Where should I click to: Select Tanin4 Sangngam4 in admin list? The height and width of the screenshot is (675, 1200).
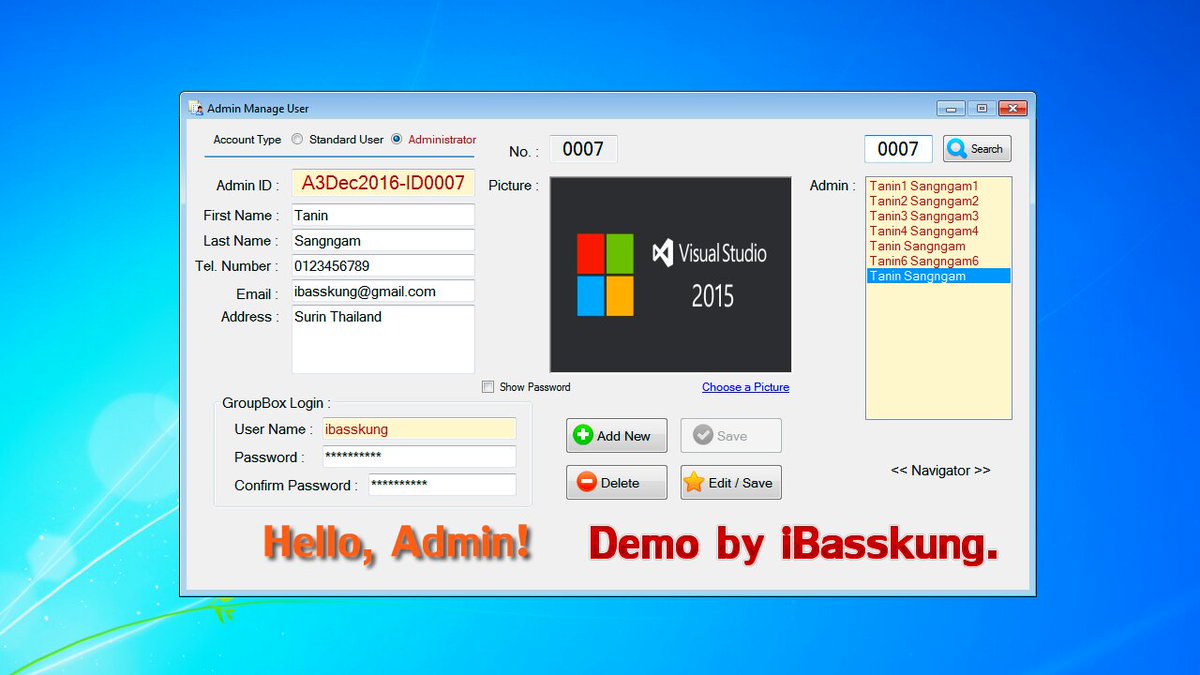(938, 231)
